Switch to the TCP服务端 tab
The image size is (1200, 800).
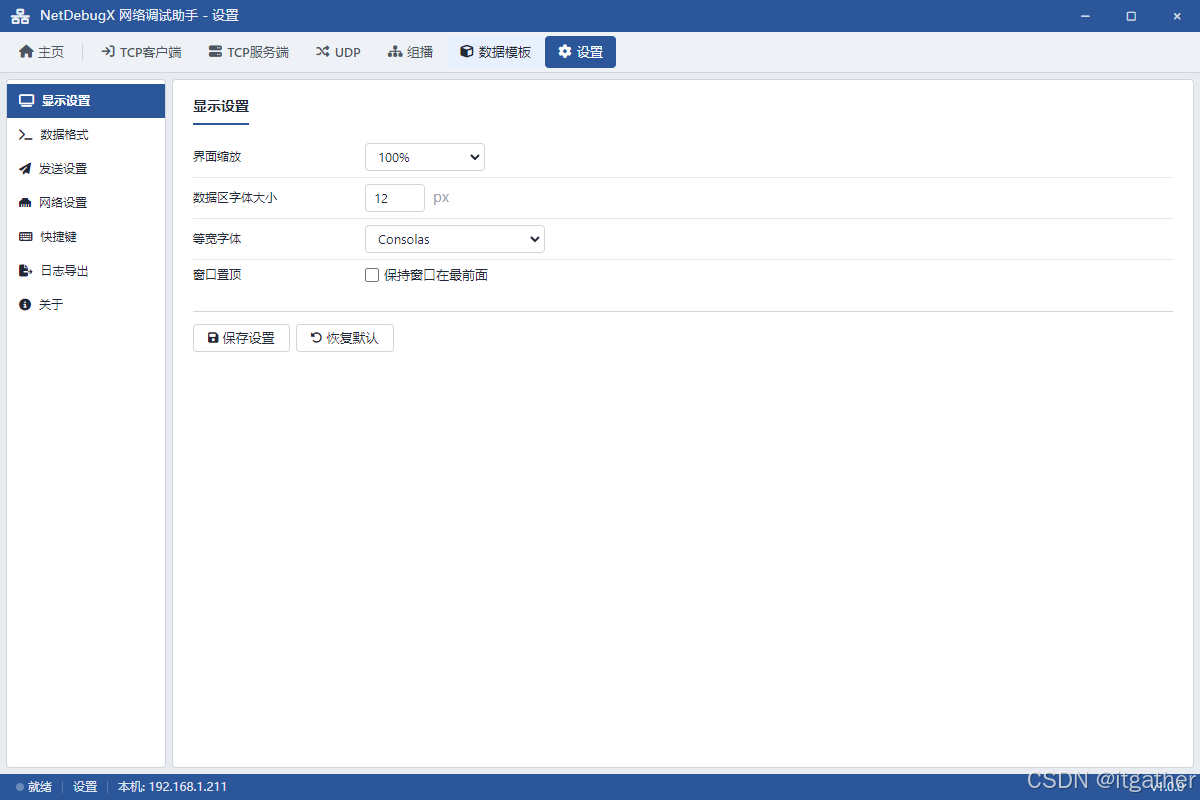[248, 52]
